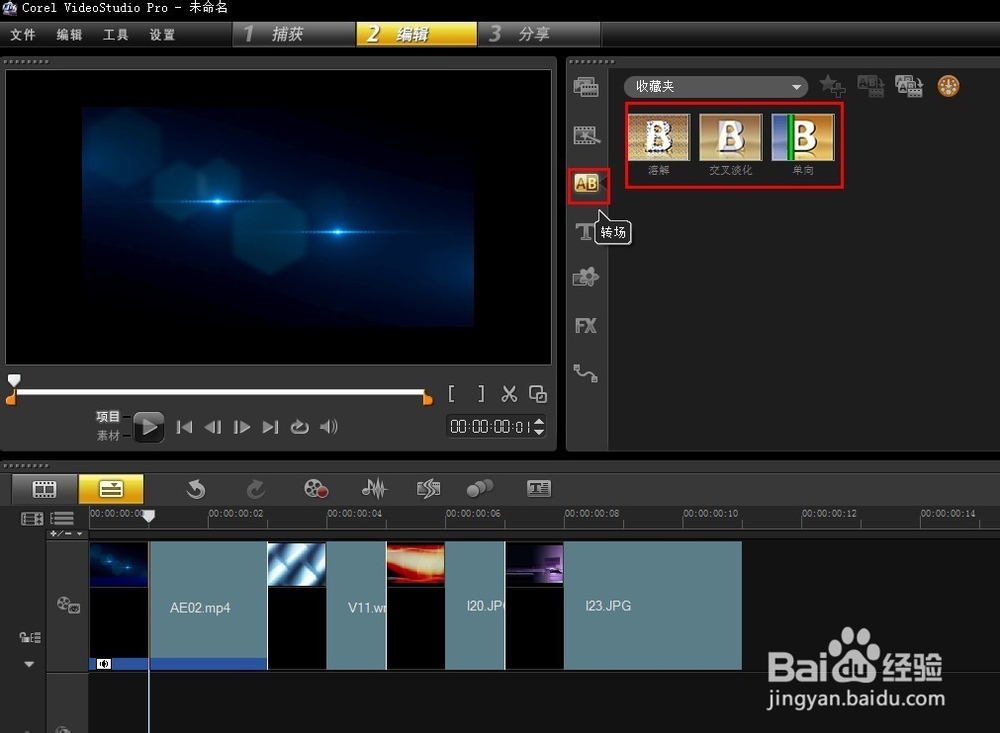This screenshot has width=1000, height=733.
Task: Switch to step 2 编辑 tab
Action: tap(416, 34)
